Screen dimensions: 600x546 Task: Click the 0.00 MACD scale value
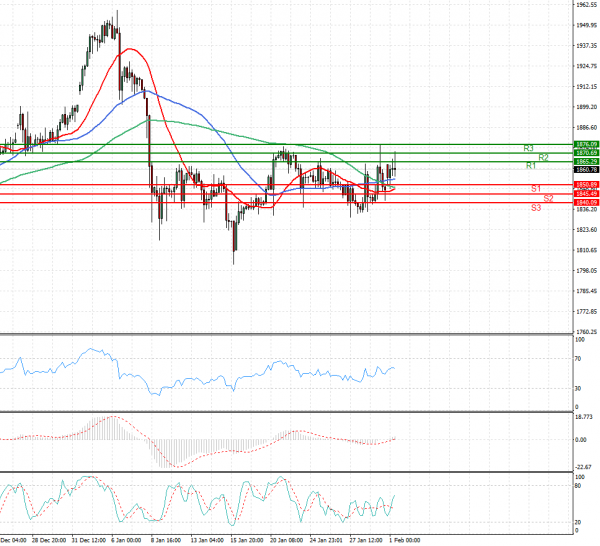[x=580, y=440]
